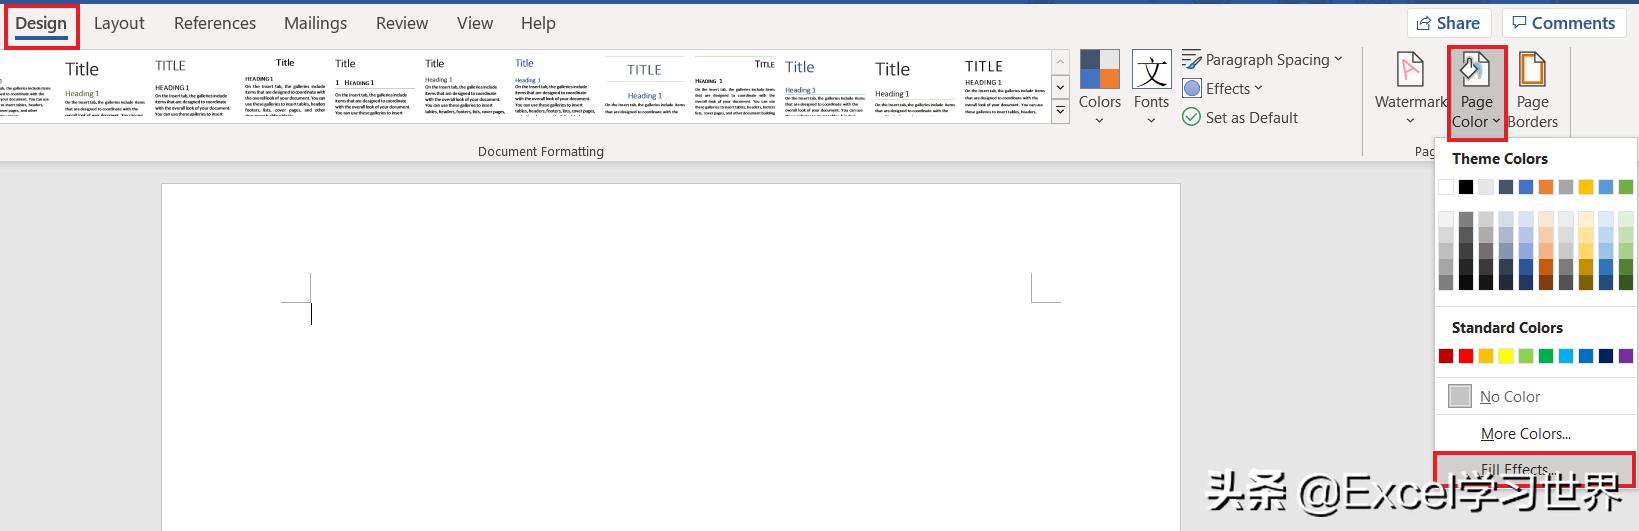
Task: Expand the style gallery More arrow
Action: (x=1060, y=111)
